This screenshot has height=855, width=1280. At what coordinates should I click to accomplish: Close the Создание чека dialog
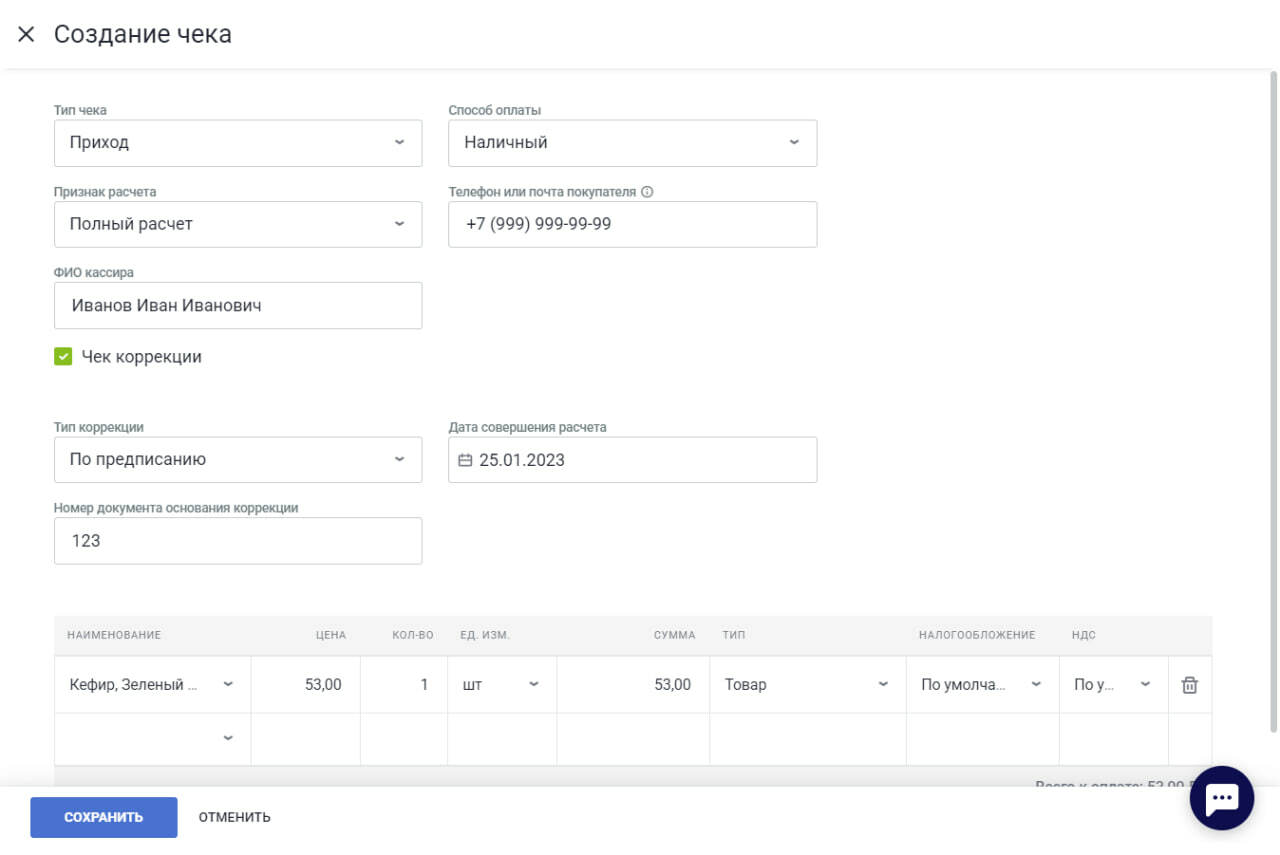pos(26,34)
